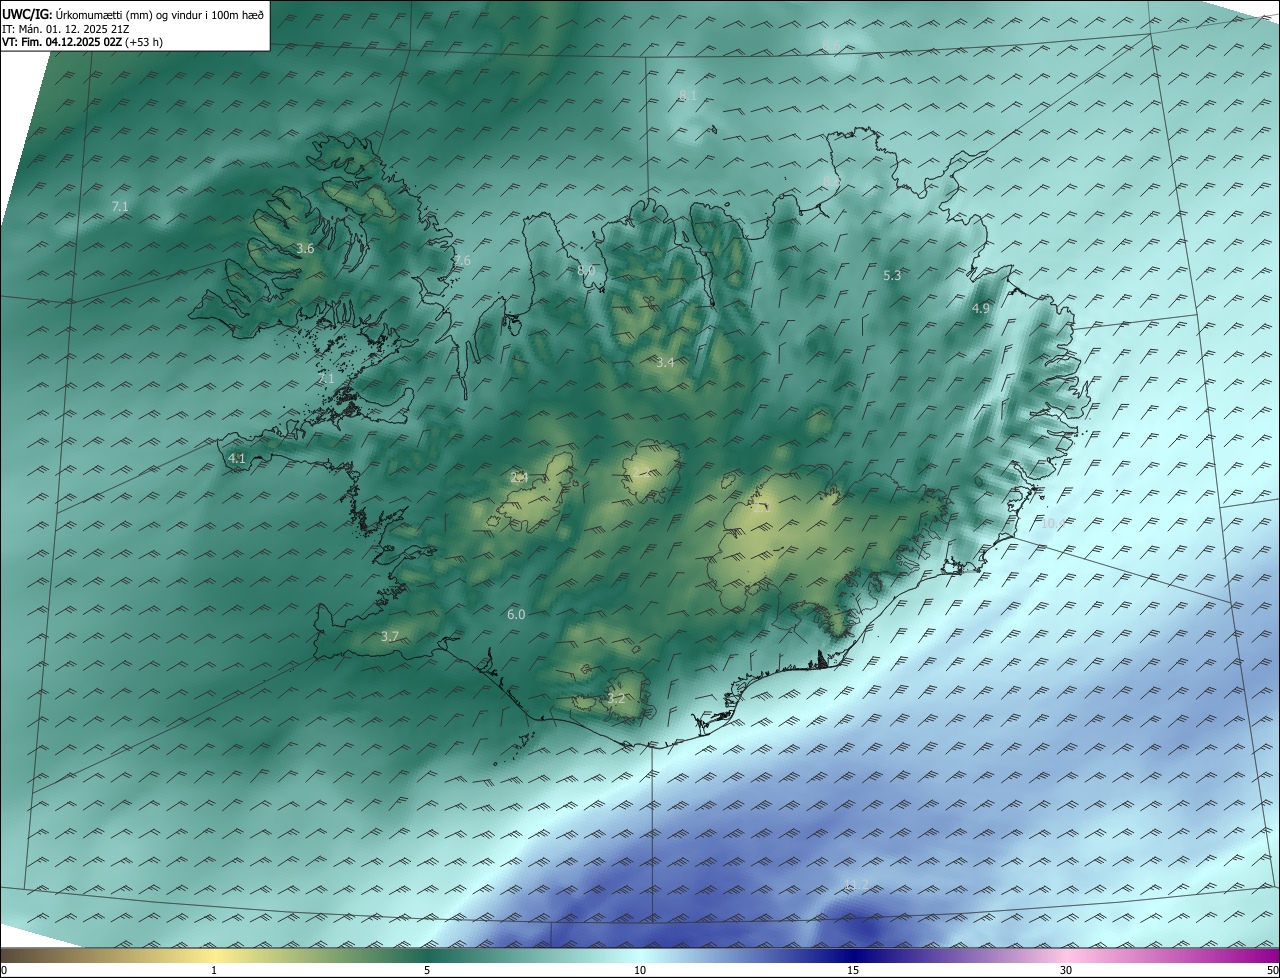
Task: Click the 3.2 value on the southern glacier
Action: tap(616, 699)
